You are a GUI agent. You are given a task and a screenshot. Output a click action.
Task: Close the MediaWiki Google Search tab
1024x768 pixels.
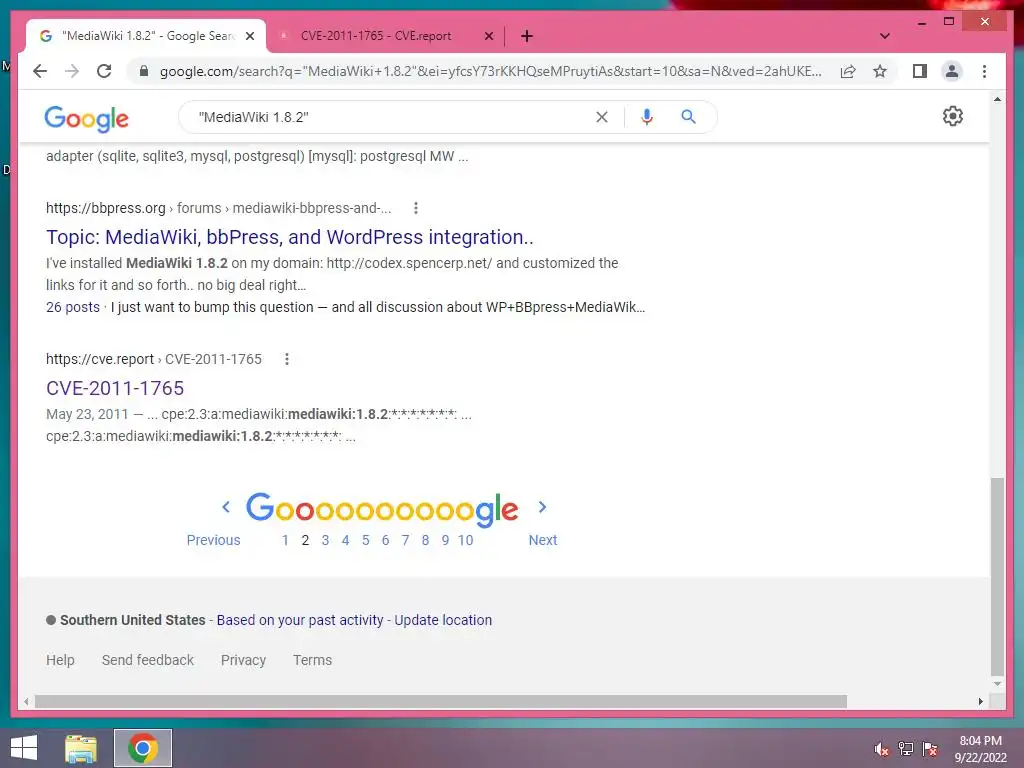click(249, 37)
